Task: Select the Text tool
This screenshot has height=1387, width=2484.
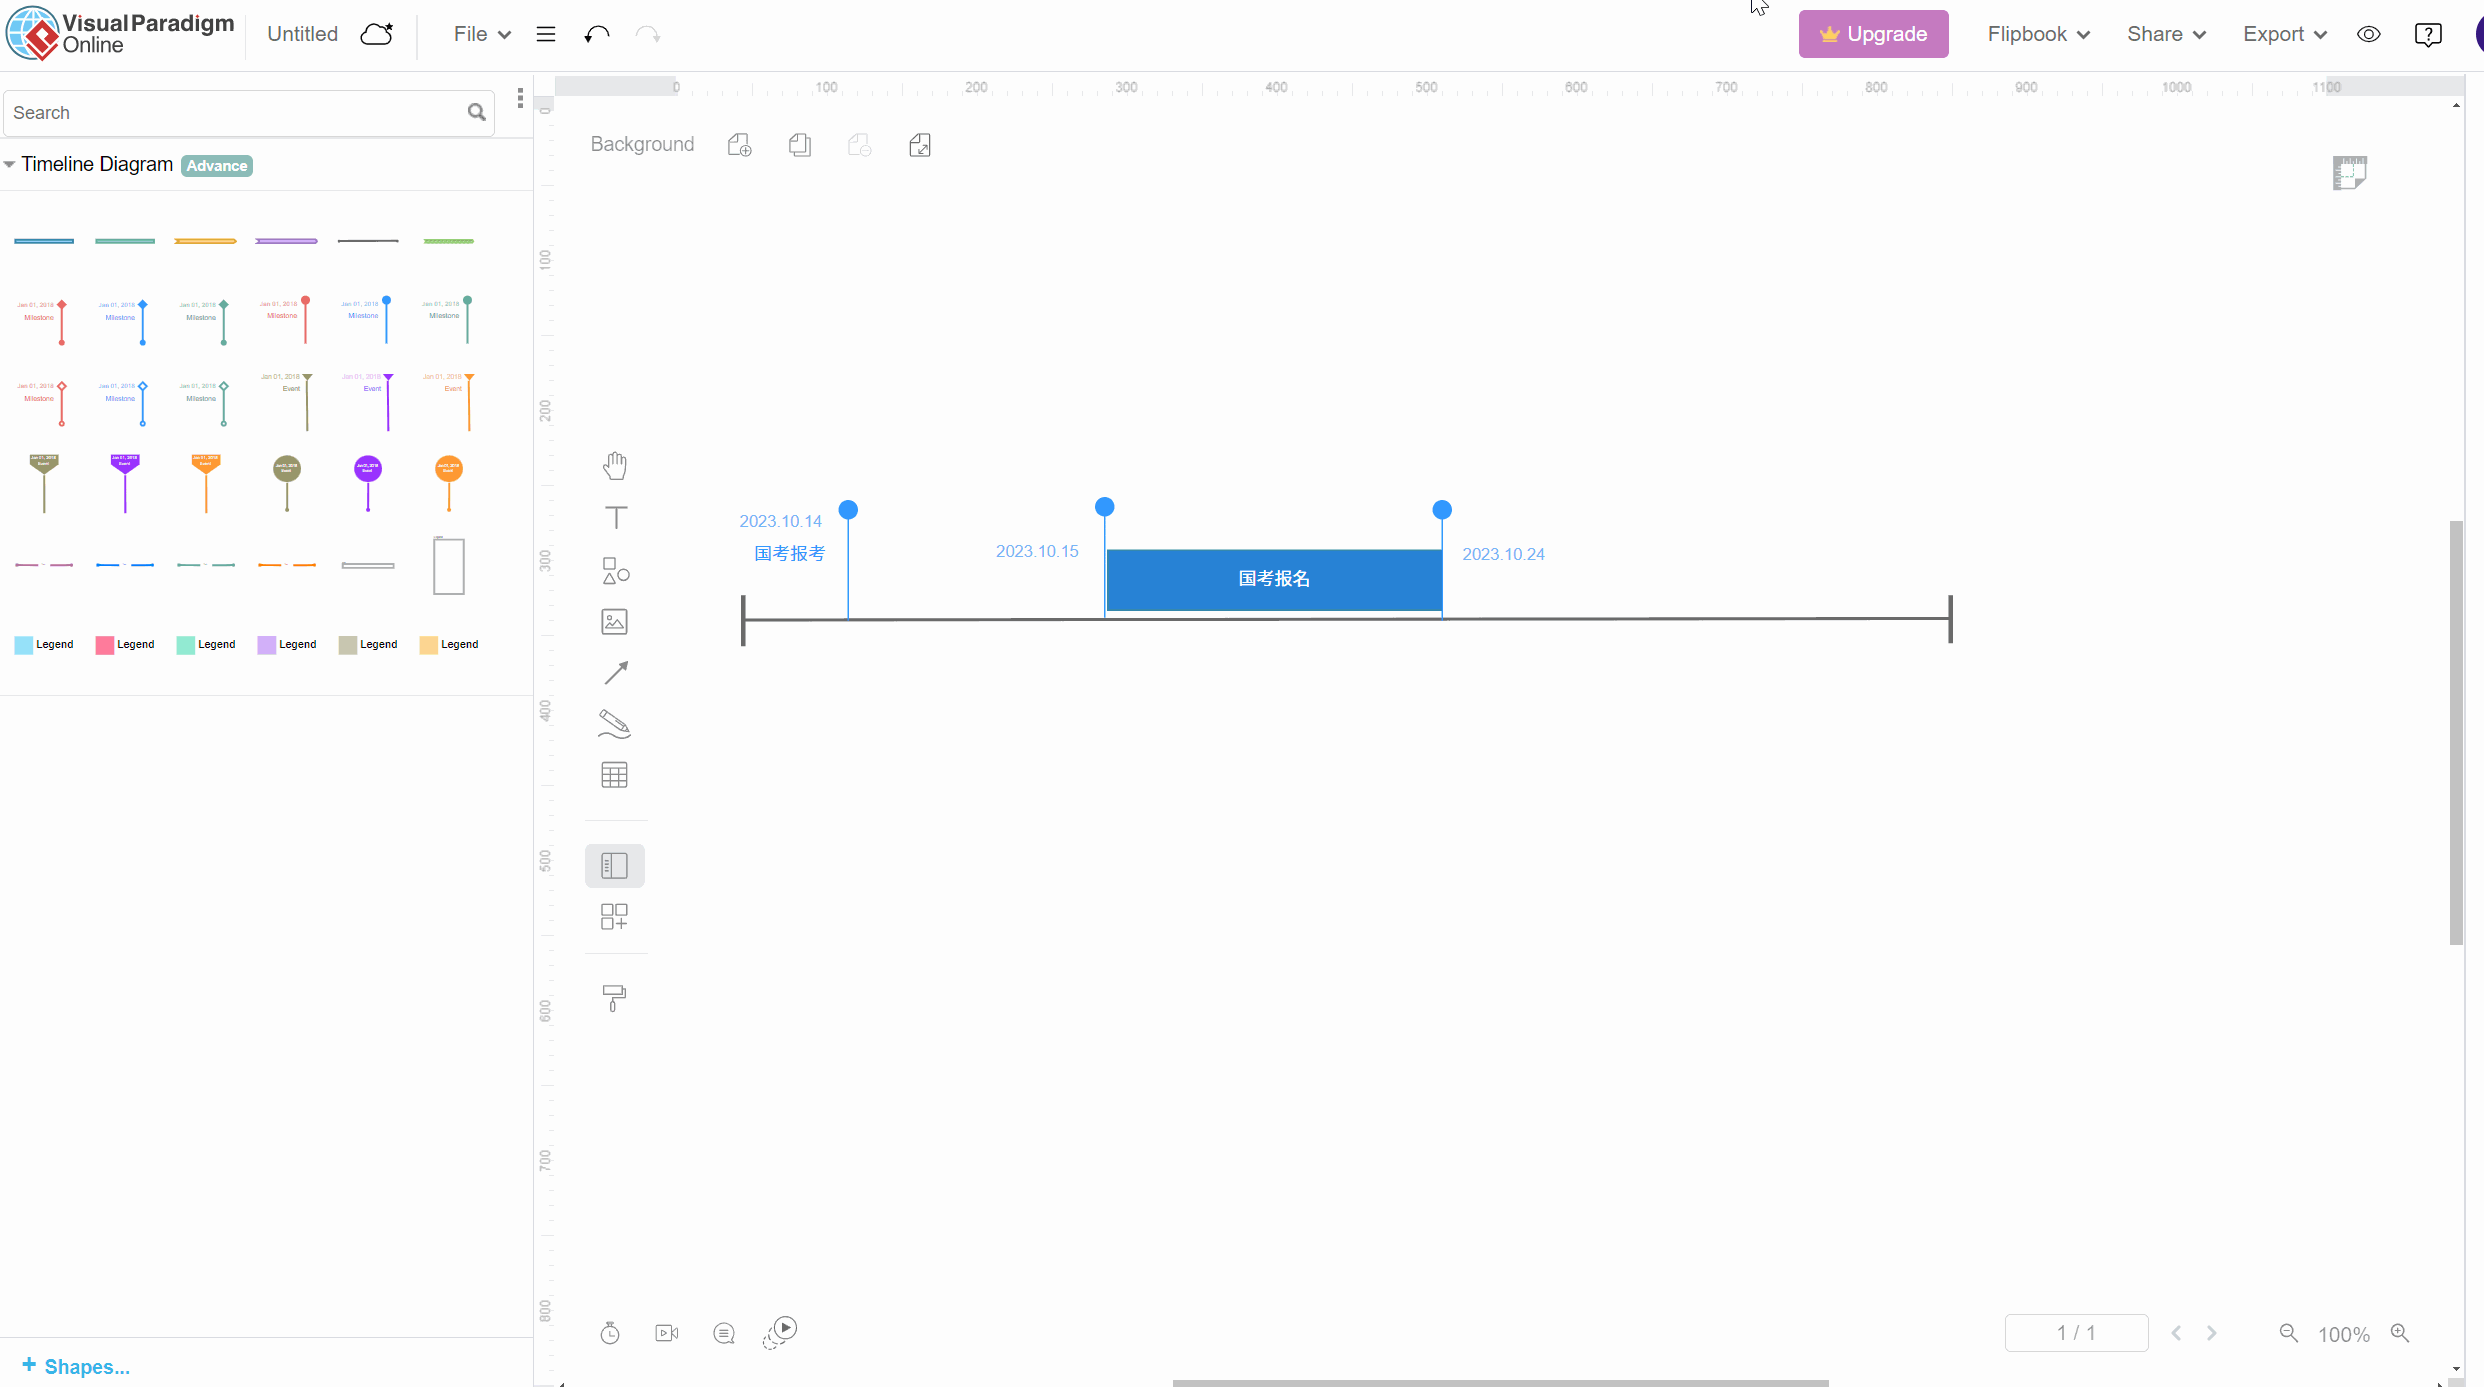Action: (615, 518)
